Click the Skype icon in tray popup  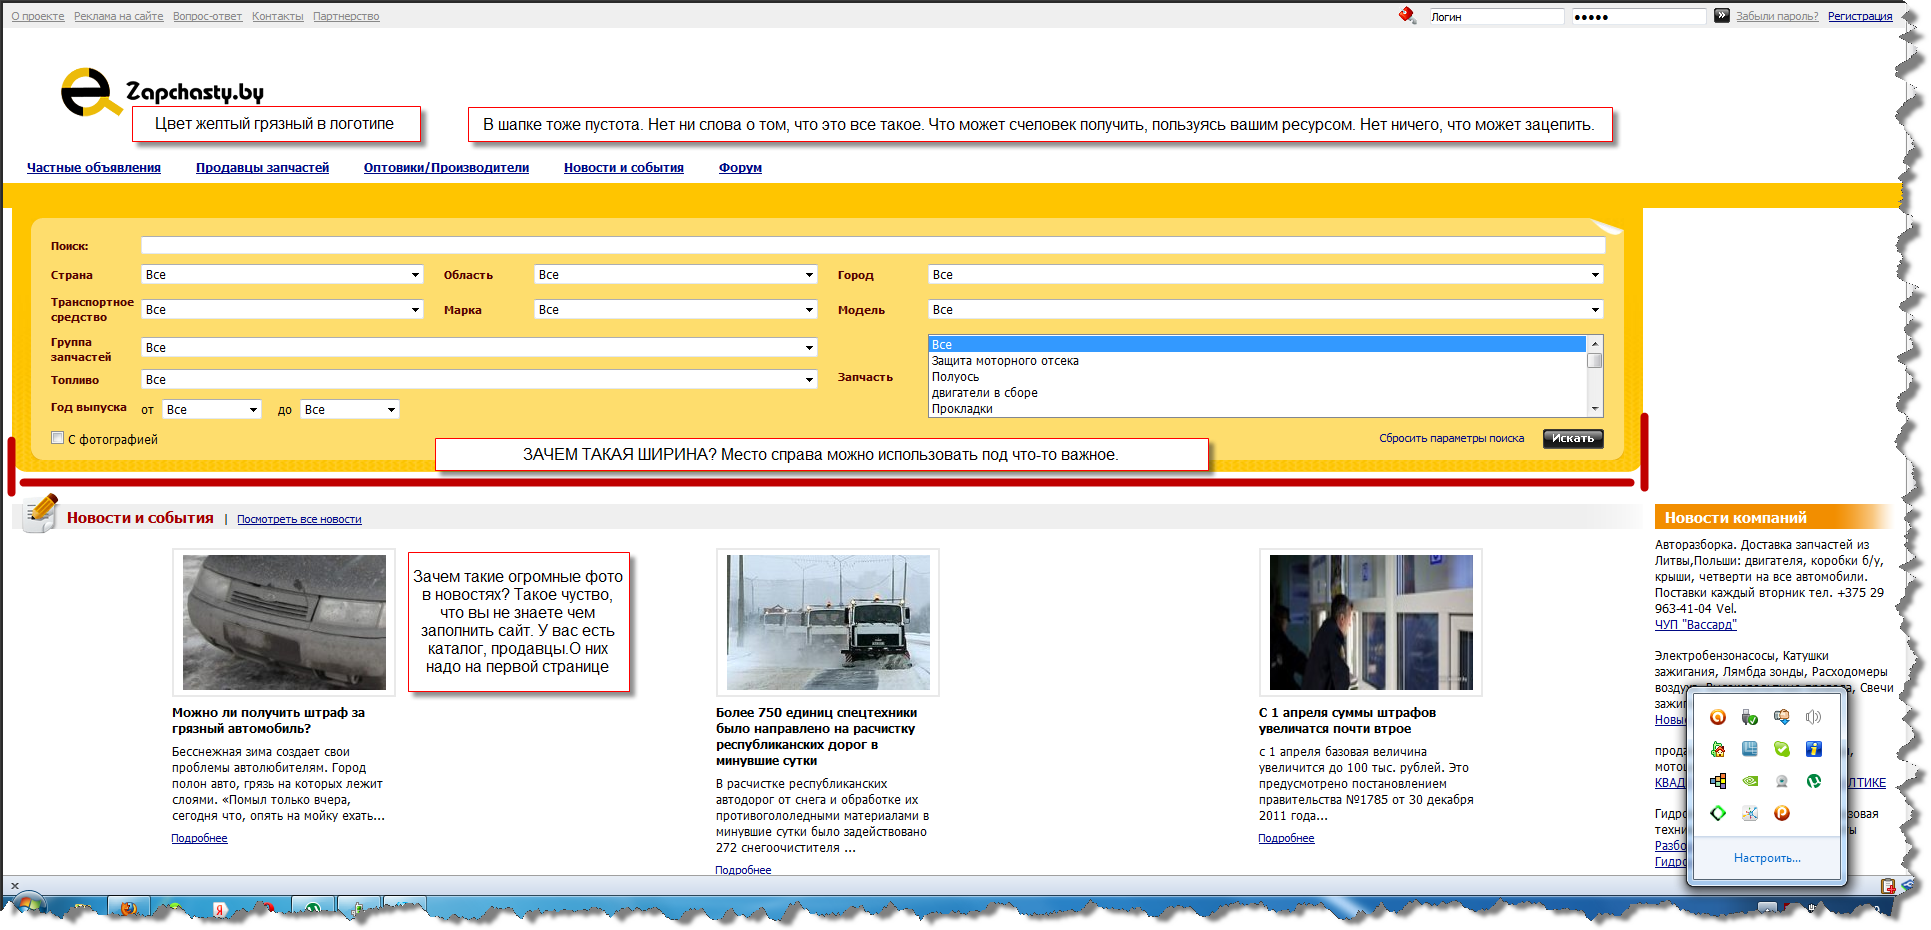coord(1781,749)
